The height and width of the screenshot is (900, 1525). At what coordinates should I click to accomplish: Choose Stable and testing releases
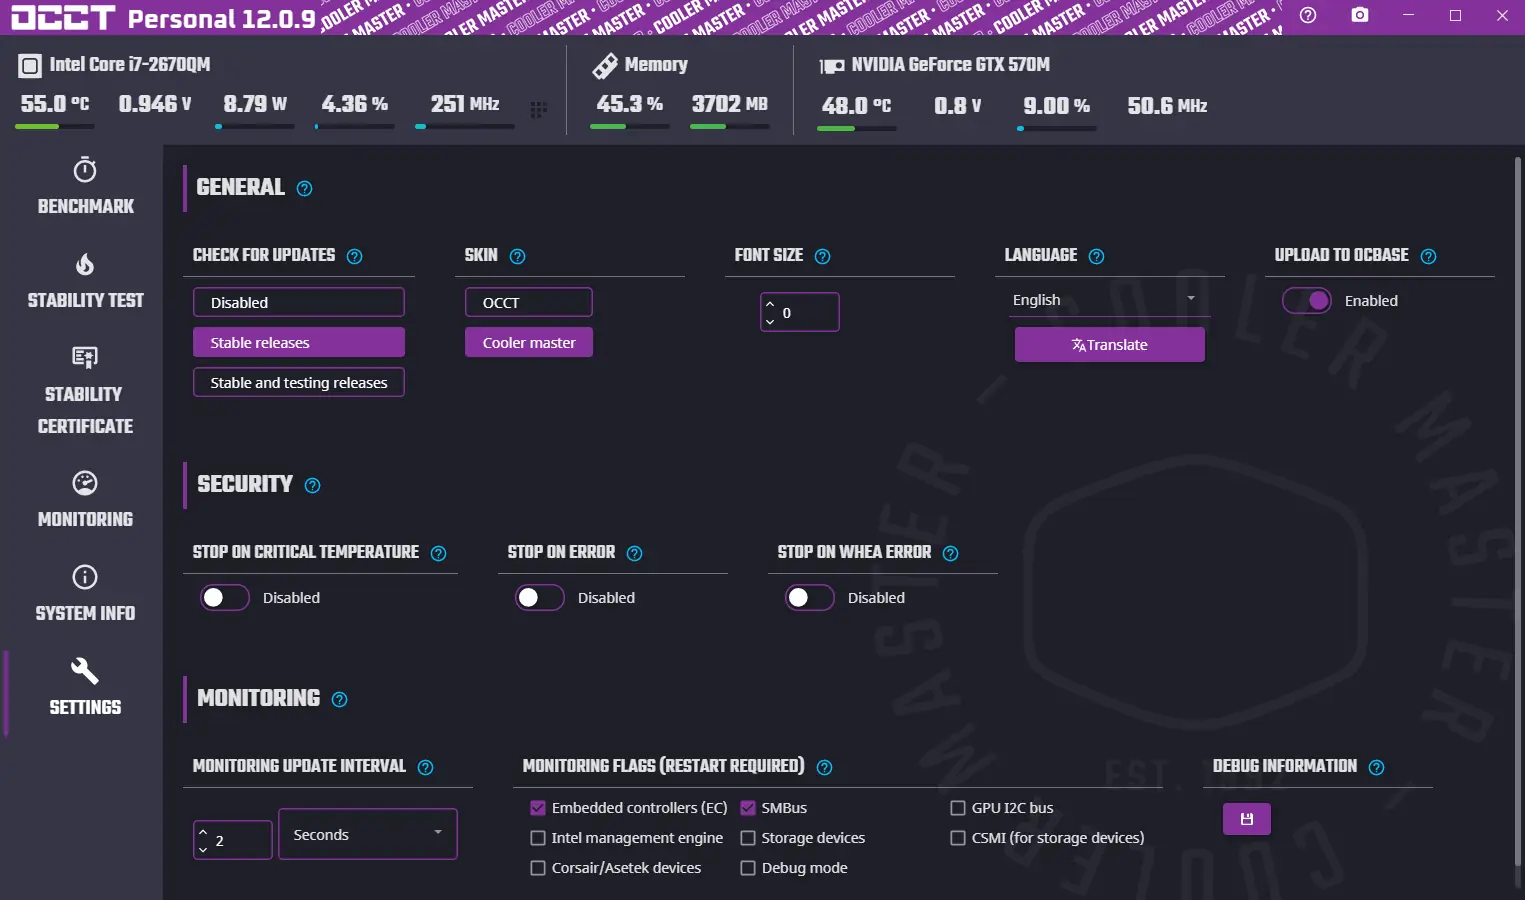[x=299, y=382]
